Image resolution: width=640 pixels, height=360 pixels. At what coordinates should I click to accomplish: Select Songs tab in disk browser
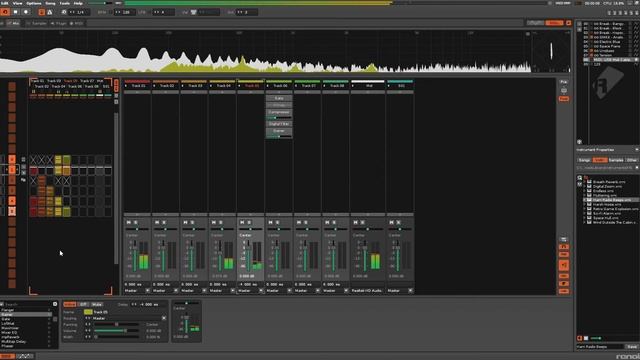(x=584, y=160)
